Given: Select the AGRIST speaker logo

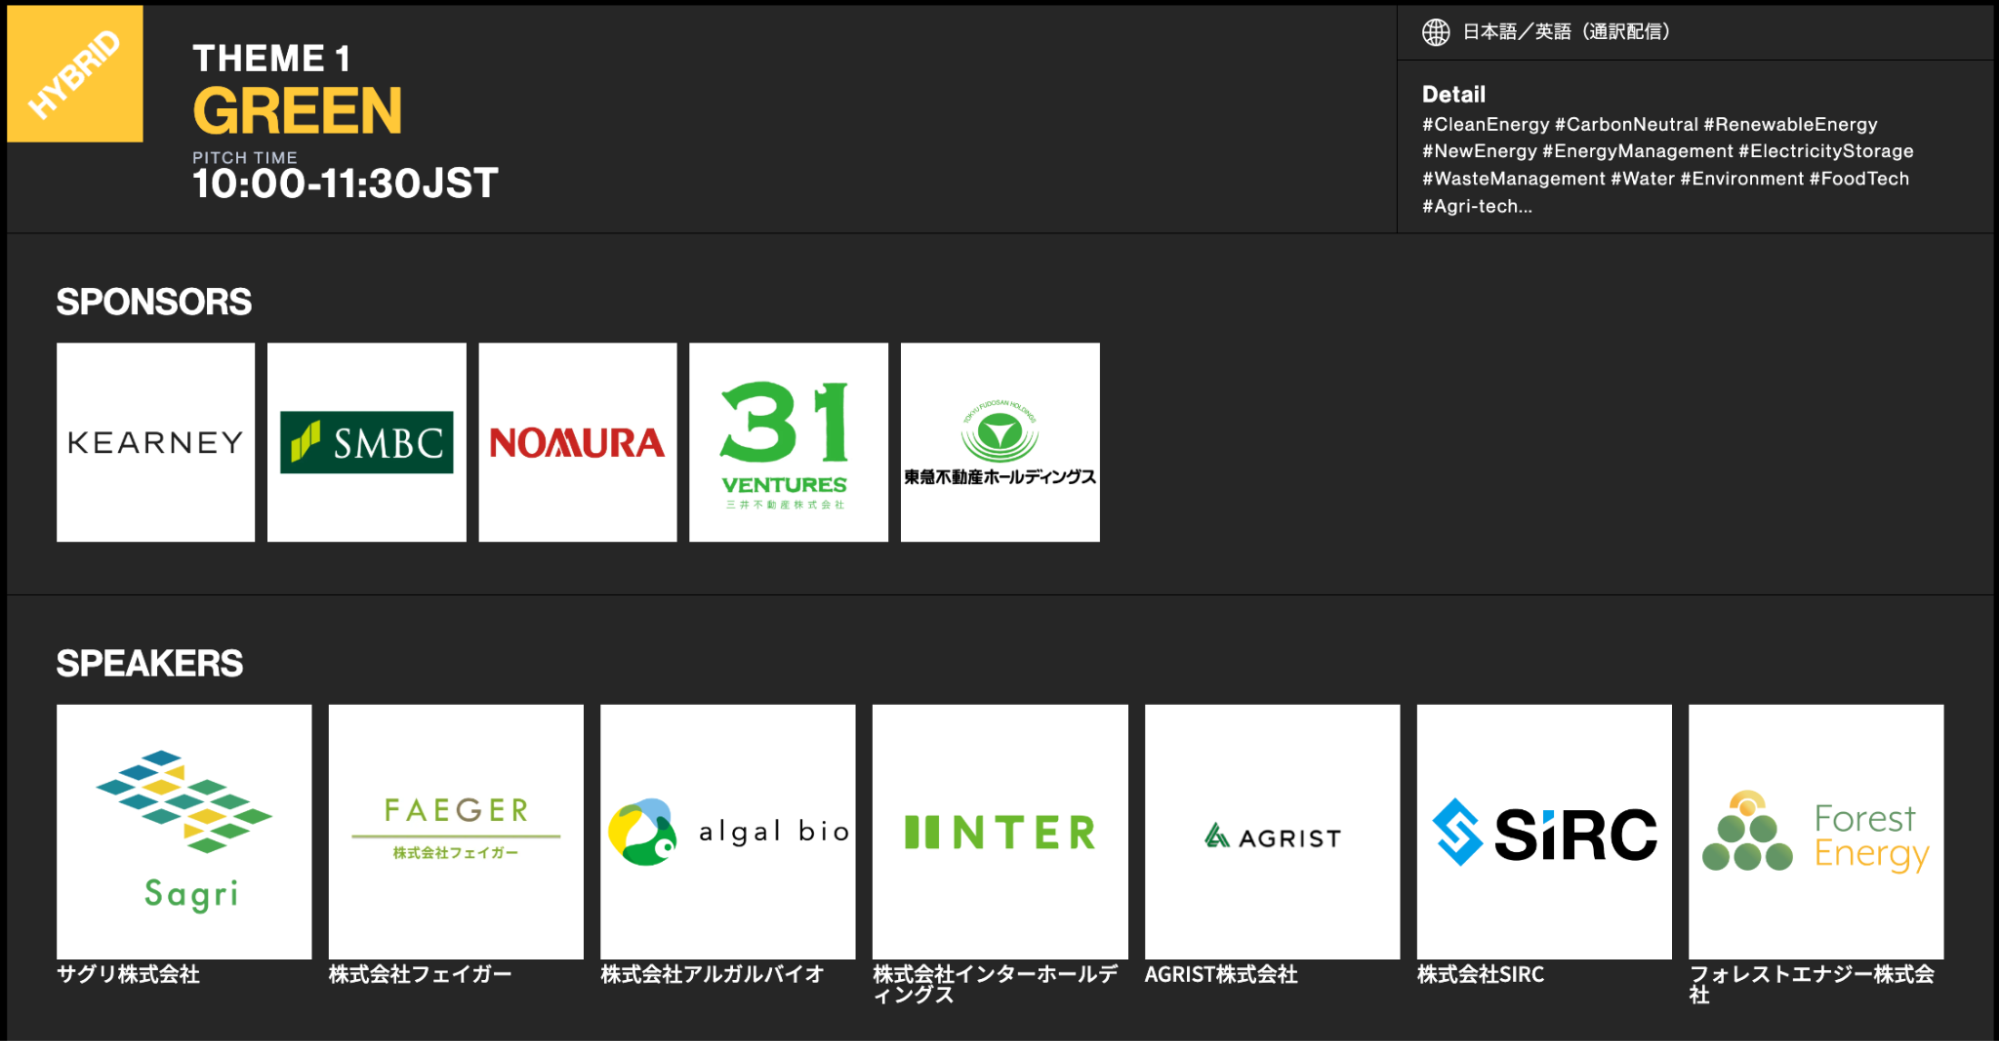Looking at the screenshot, I should (x=1272, y=832).
